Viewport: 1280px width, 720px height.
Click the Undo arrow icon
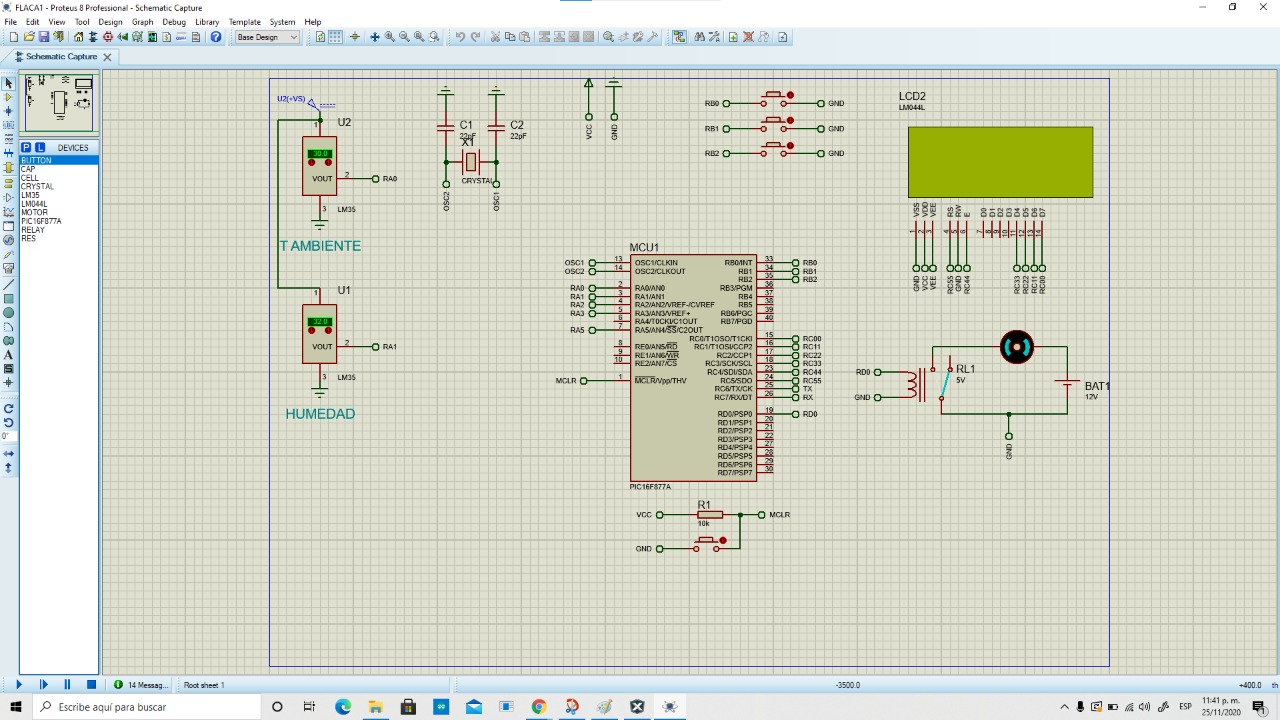click(460, 37)
